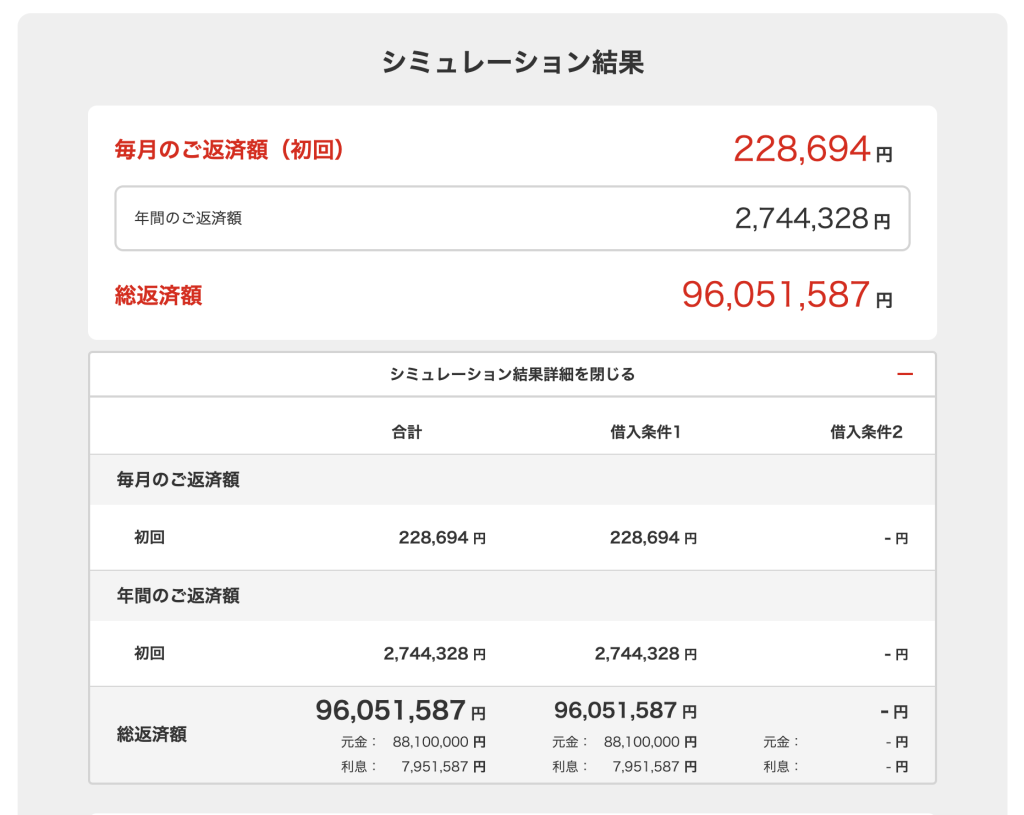Viewport: 1024px width, 815px height.
Task: Click the red 総返済額 label
Action: [159, 296]
